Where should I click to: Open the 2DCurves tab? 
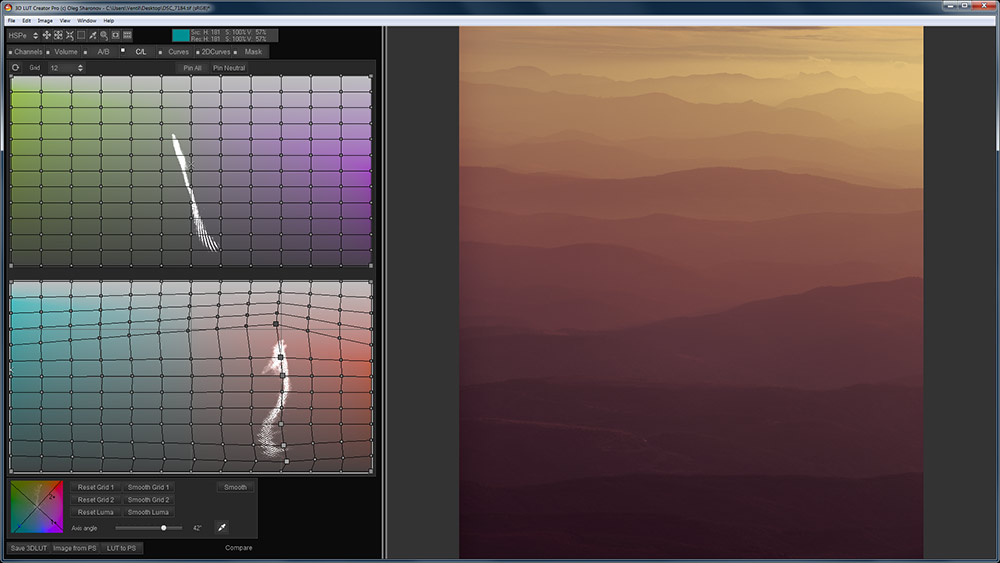[216, 51]
